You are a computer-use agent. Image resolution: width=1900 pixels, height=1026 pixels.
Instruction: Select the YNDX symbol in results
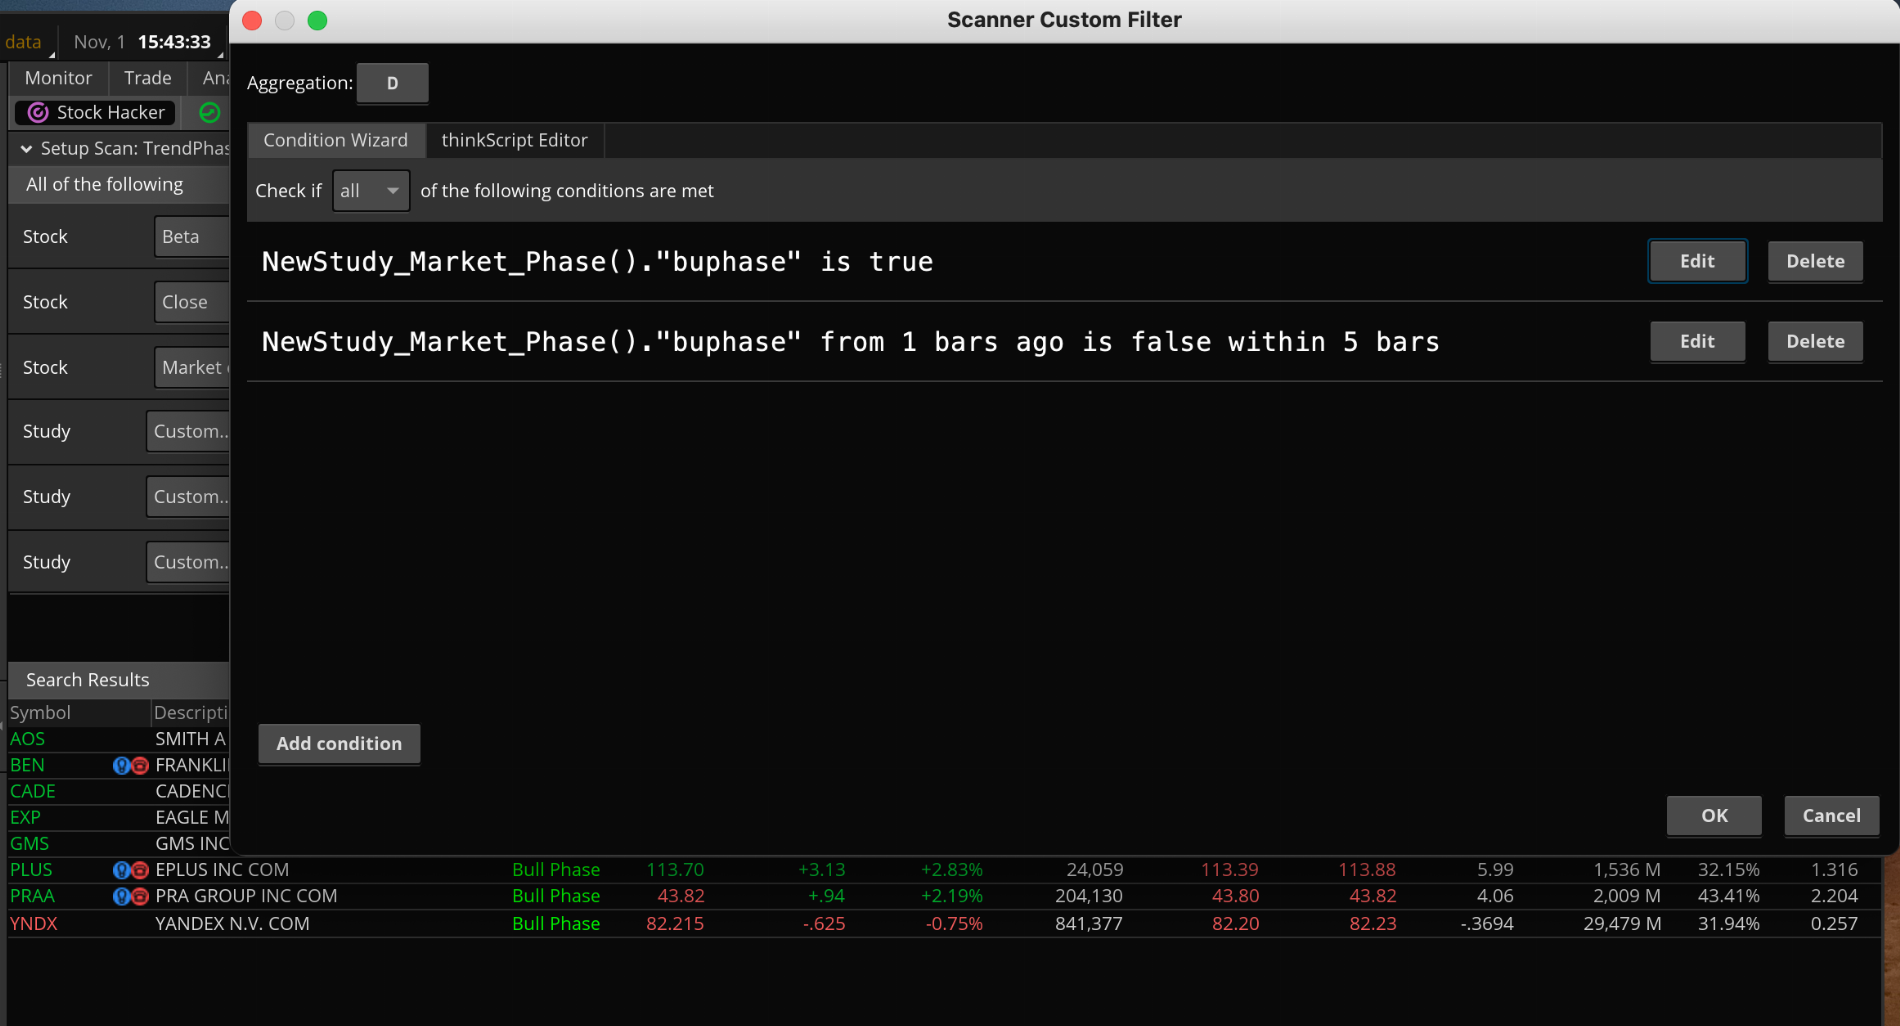[34, 924]
